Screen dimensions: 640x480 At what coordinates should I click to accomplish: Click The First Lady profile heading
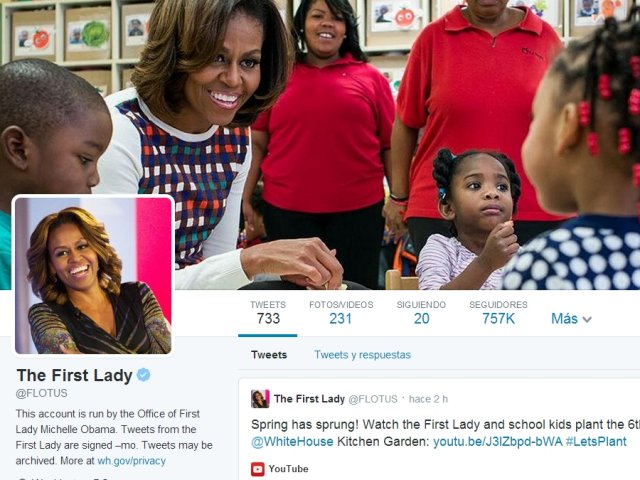point(74,375)
